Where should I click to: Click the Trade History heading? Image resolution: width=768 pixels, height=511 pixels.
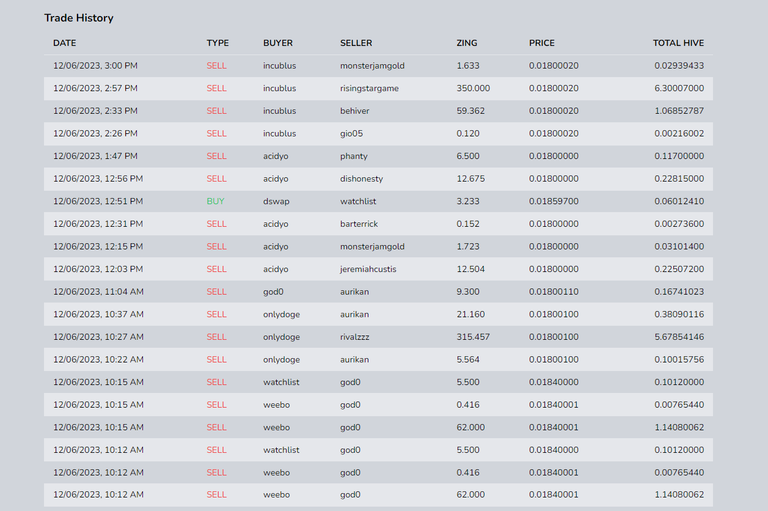(79, 18)
